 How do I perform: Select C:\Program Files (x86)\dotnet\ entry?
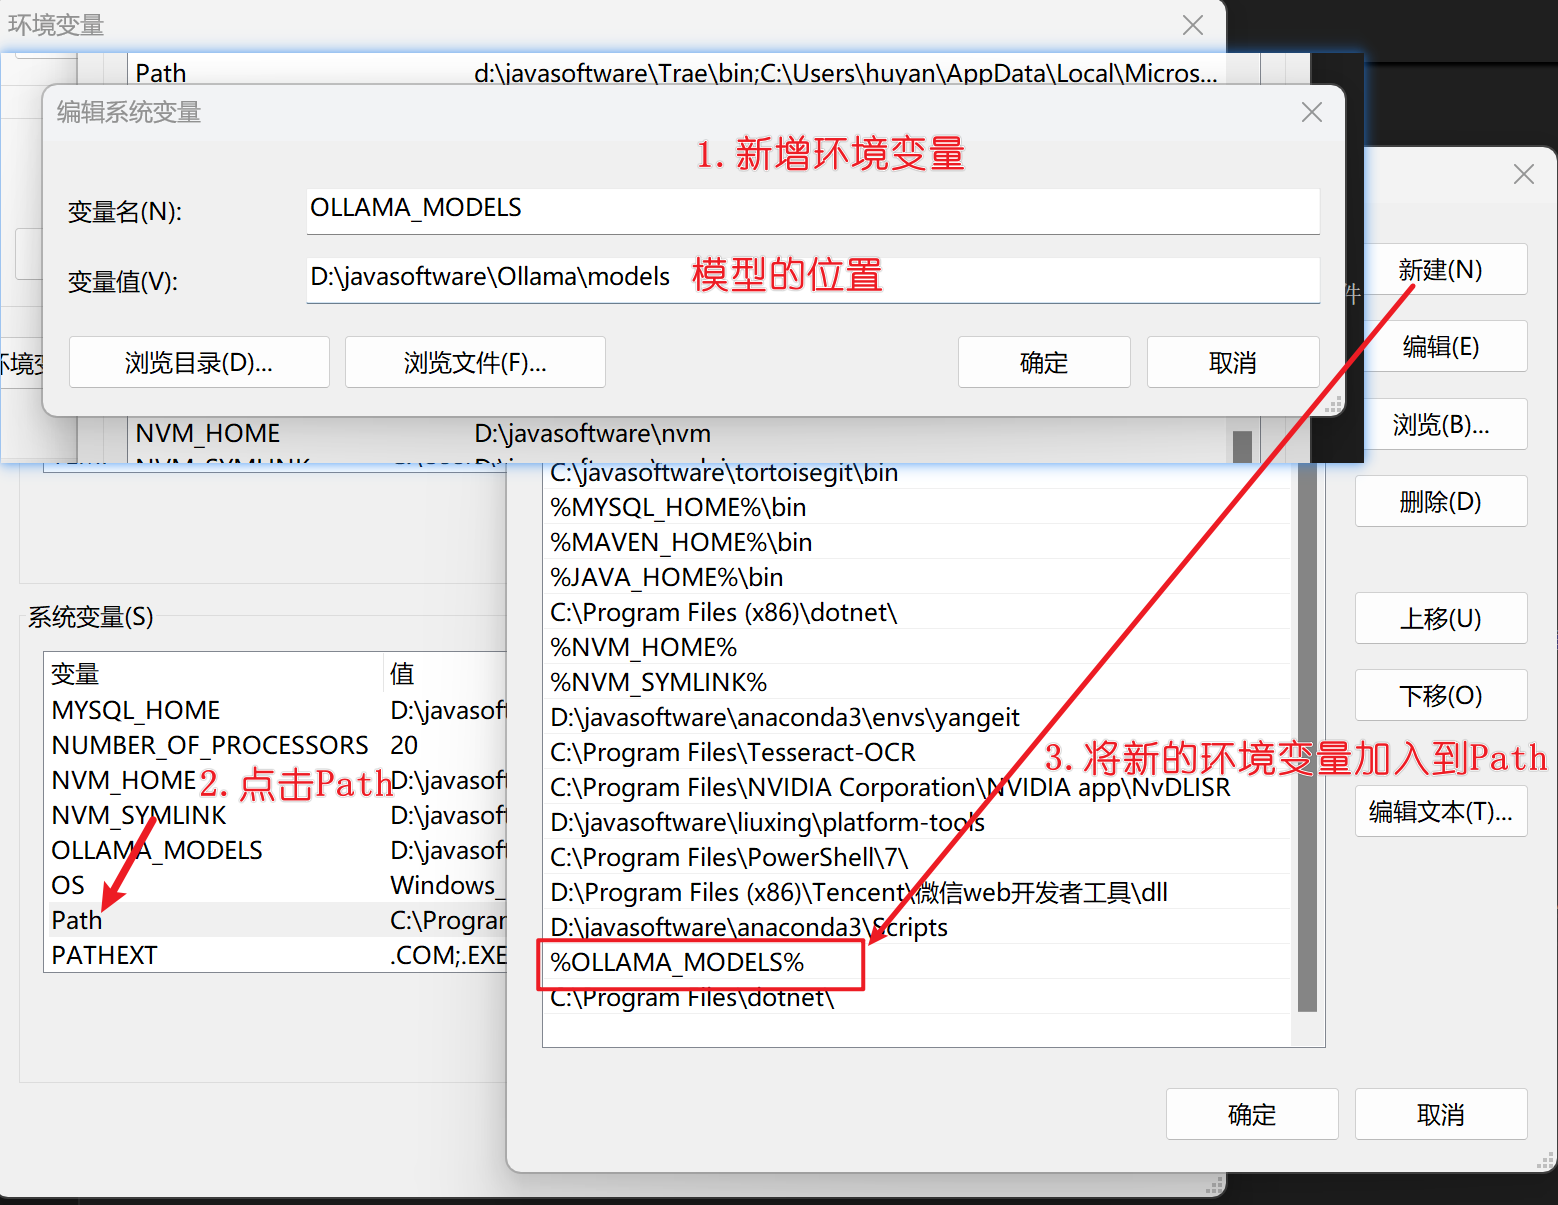917,612
